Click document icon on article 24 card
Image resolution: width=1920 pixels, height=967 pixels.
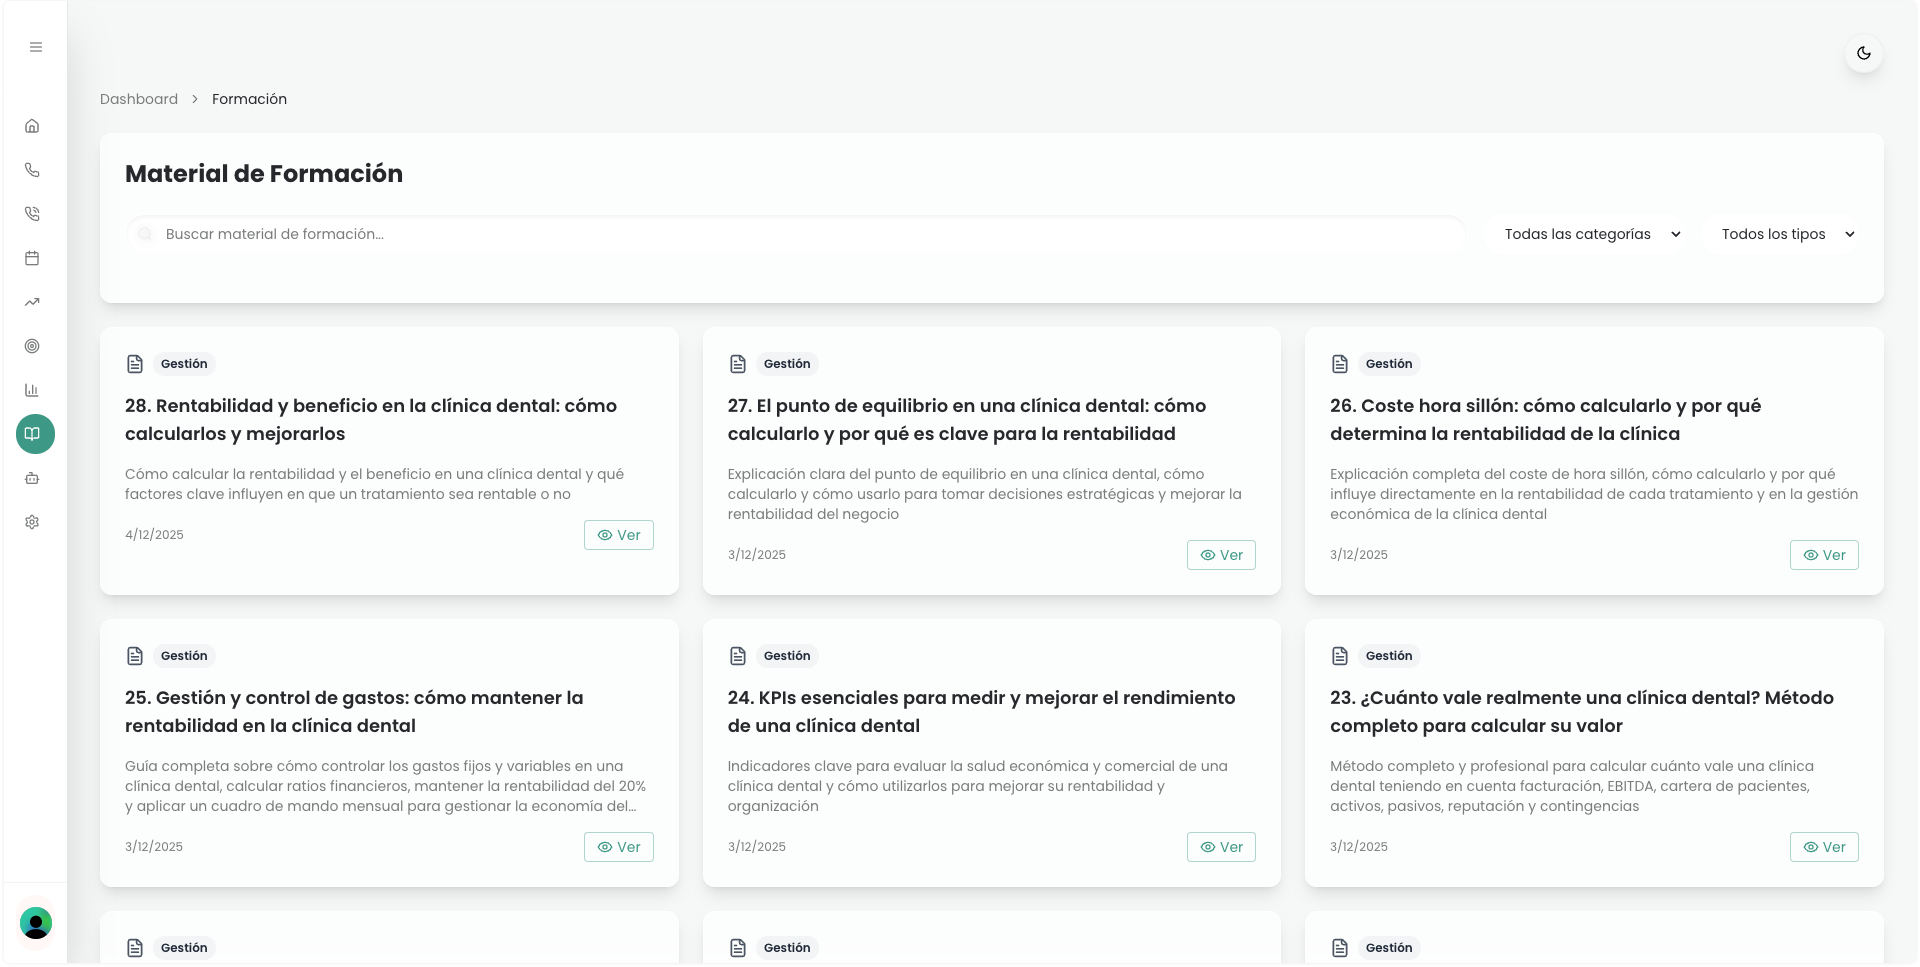click(738, 656)
